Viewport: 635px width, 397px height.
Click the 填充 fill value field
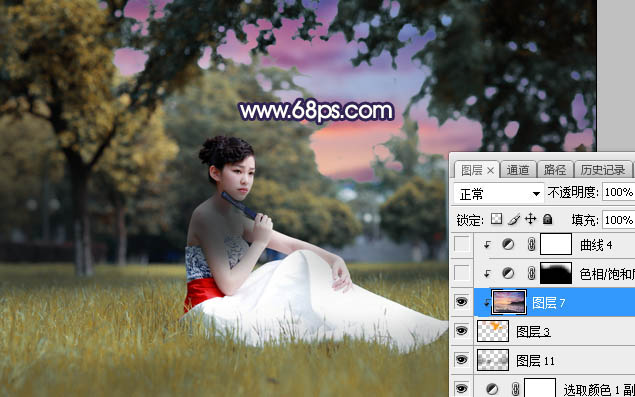coord(618,220)
